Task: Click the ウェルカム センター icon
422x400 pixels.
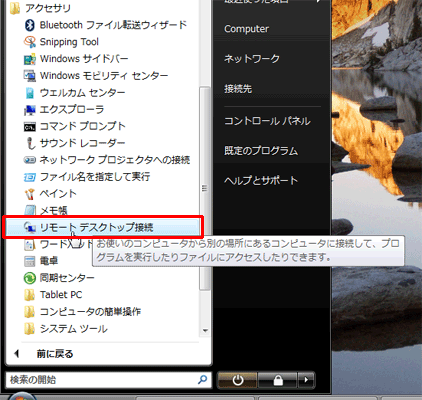Action: coord(30,93)
